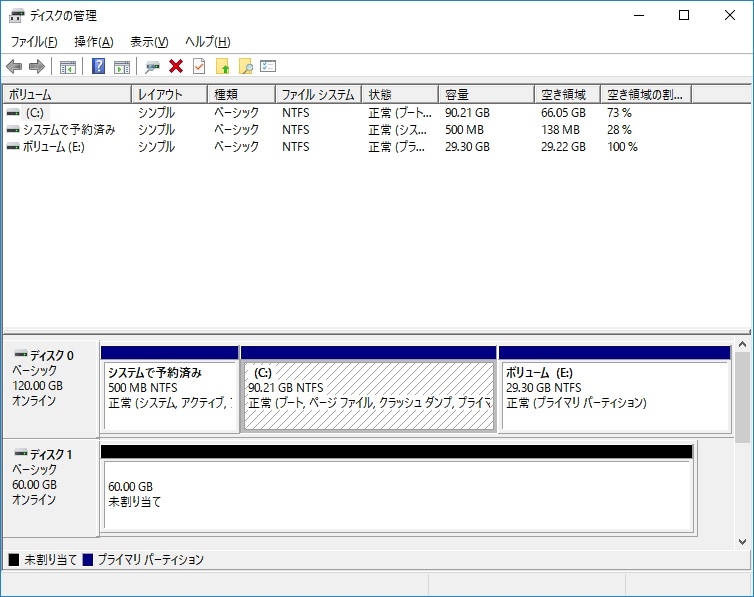Sort by ファイル システム column header

point(318,94)
